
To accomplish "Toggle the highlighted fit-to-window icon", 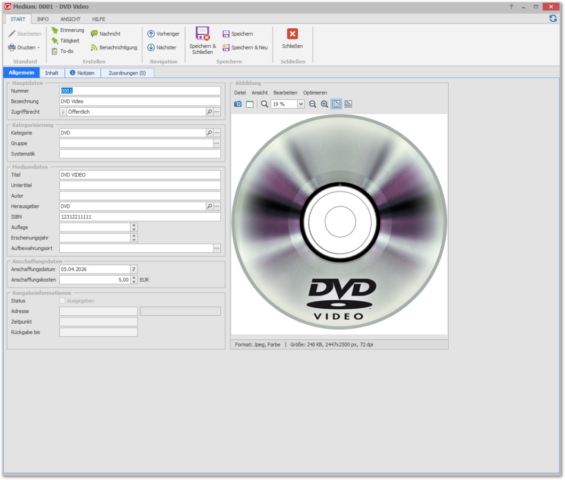I will click(336, 104).
